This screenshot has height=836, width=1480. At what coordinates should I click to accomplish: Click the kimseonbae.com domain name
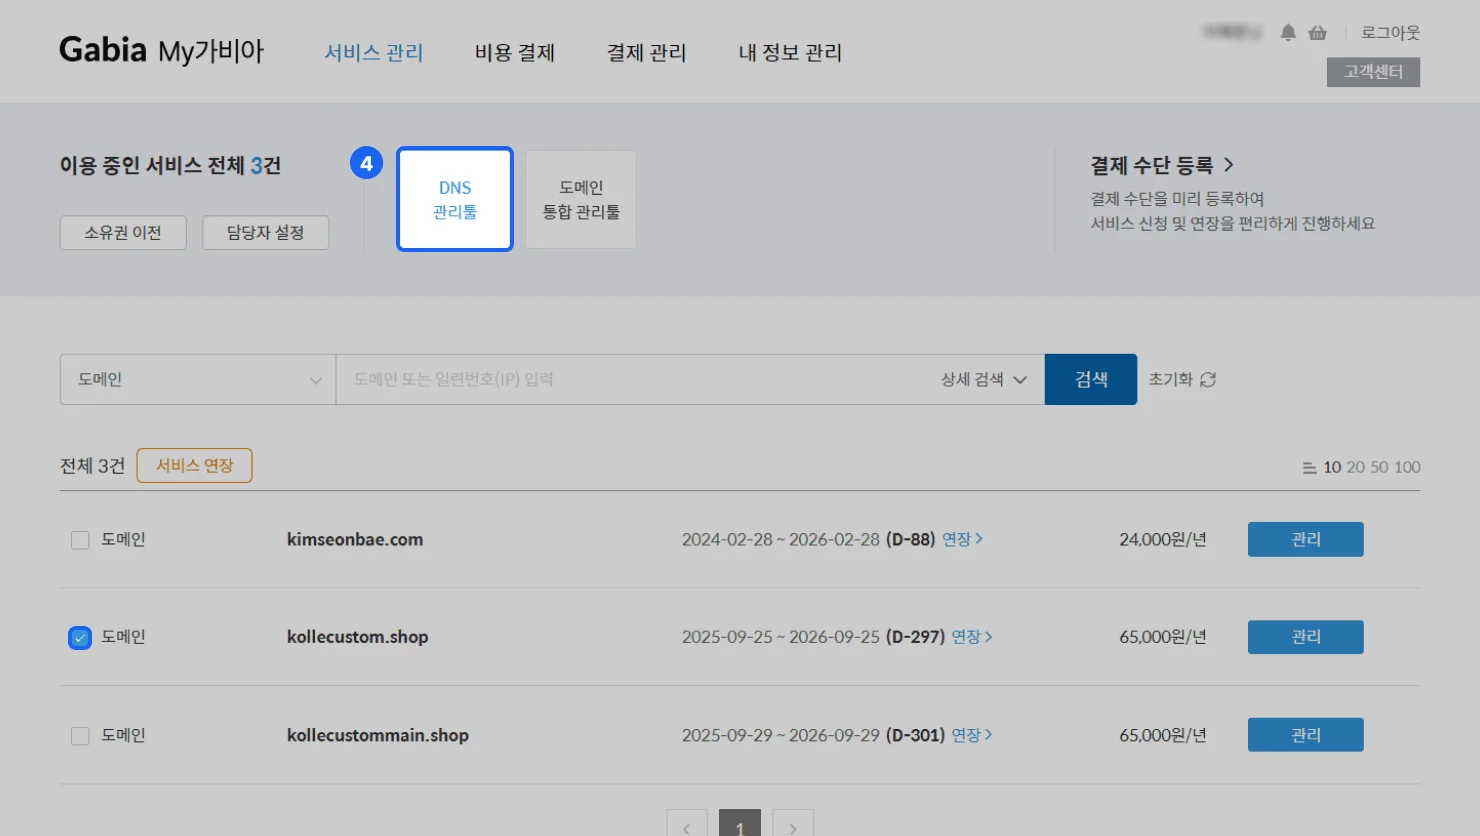pyautogui.click(x=355, y=540)
